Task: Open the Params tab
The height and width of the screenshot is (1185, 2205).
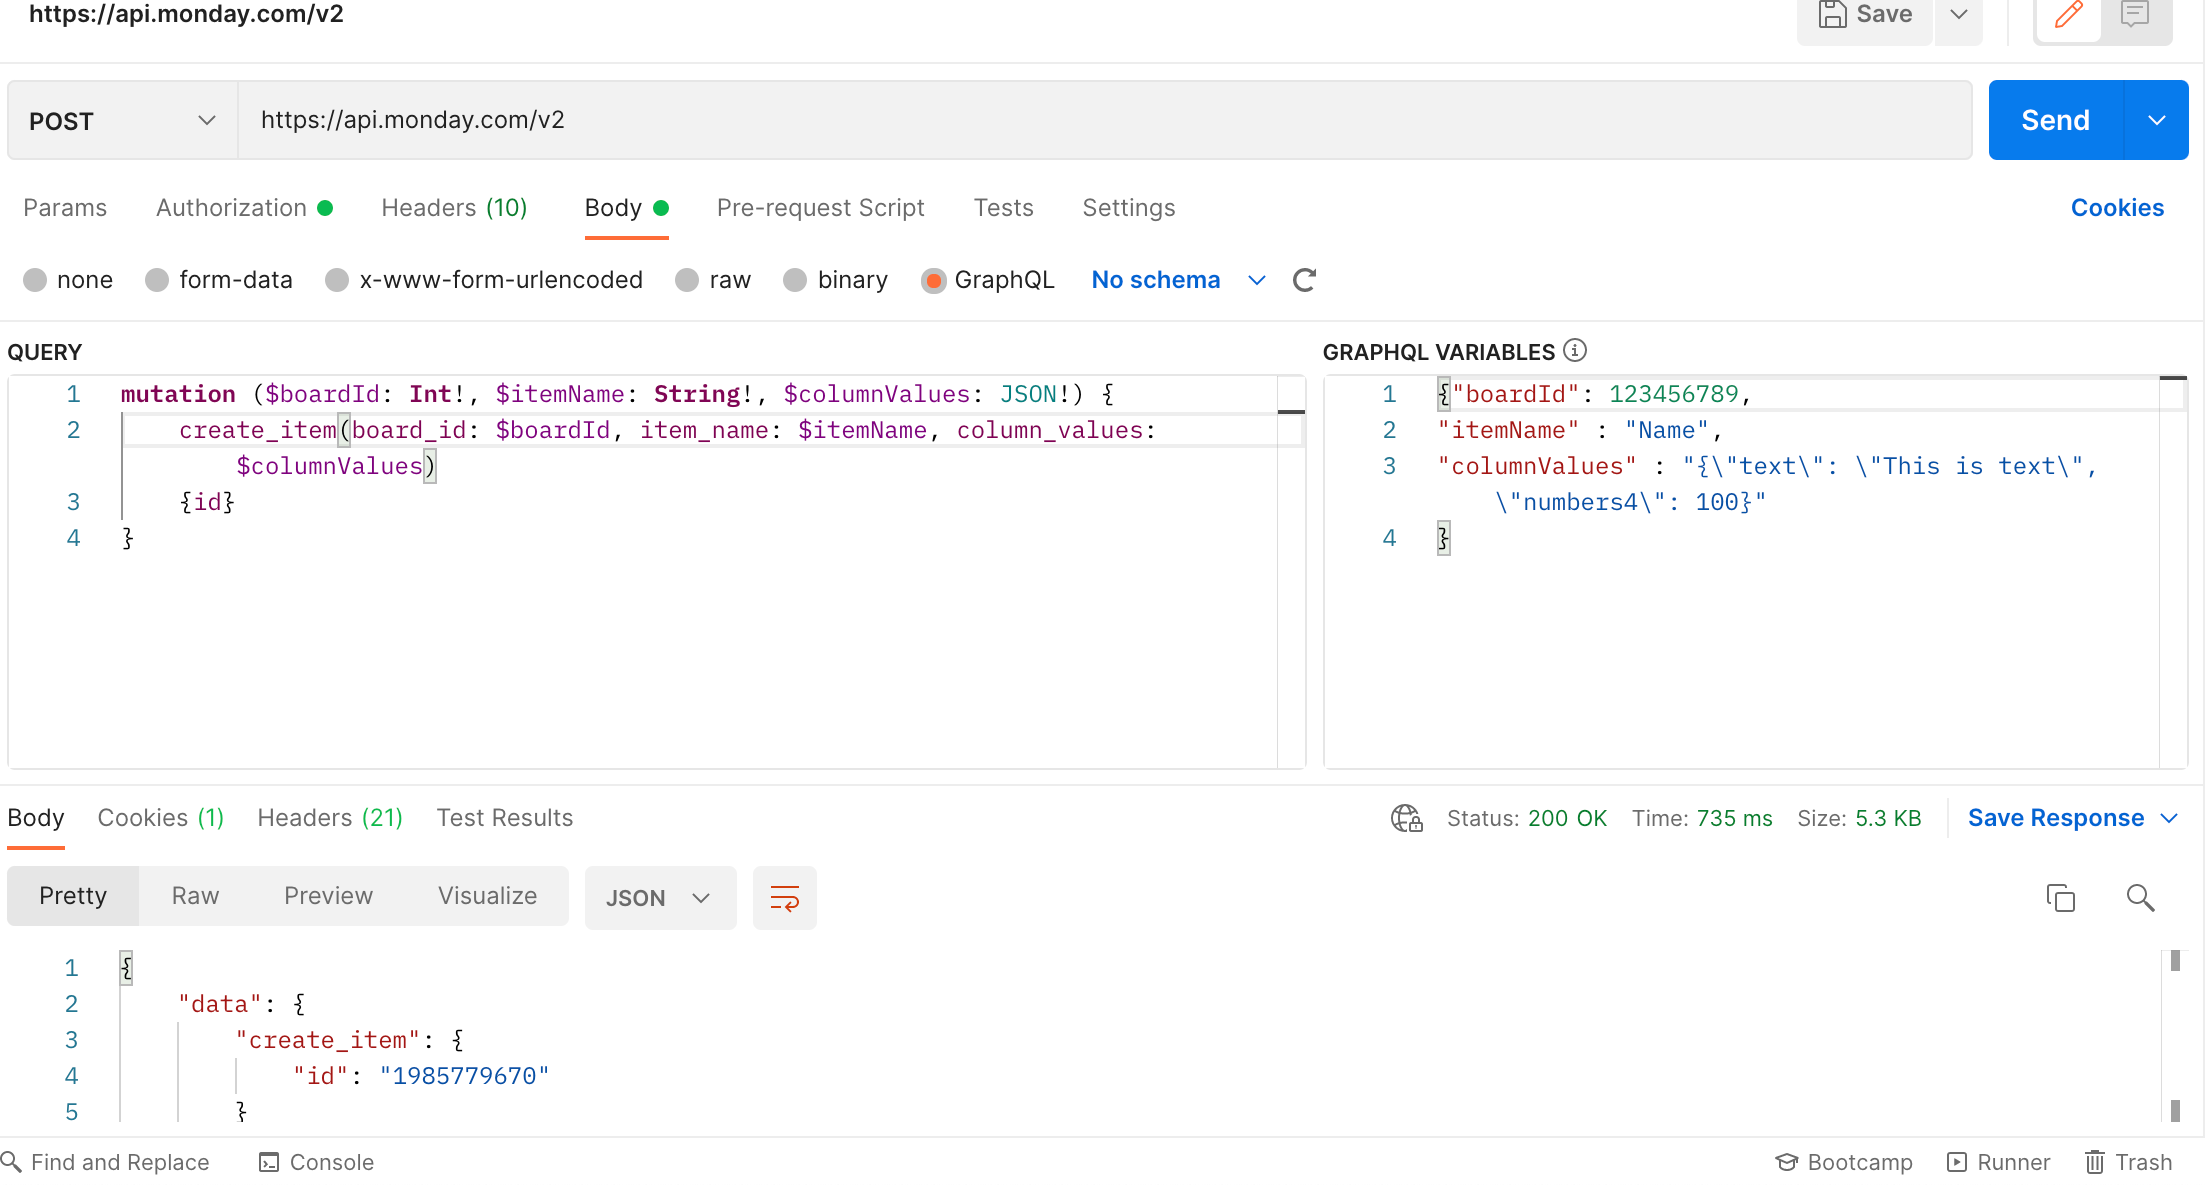Action: [x=65, y=208]
